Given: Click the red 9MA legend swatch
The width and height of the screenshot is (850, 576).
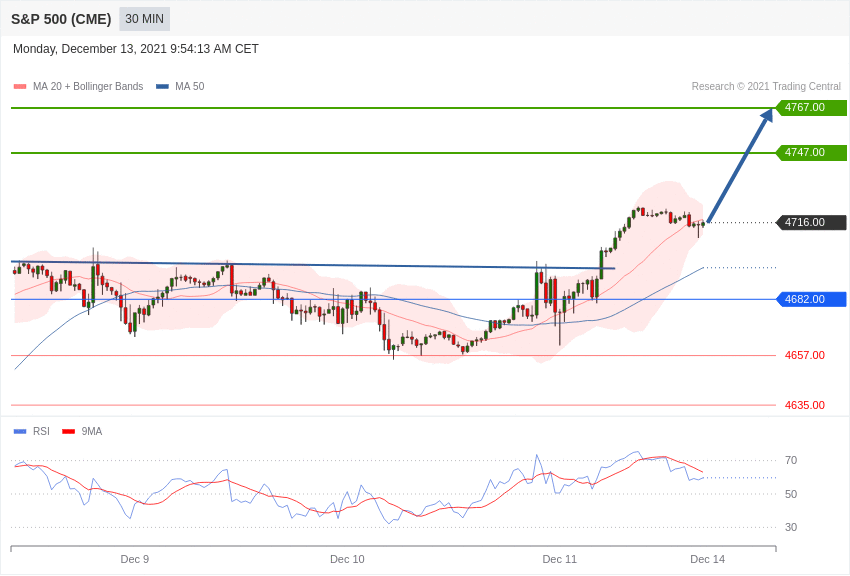Looking at the screenshot, I should pyautogui.click(x=68, y=432).
